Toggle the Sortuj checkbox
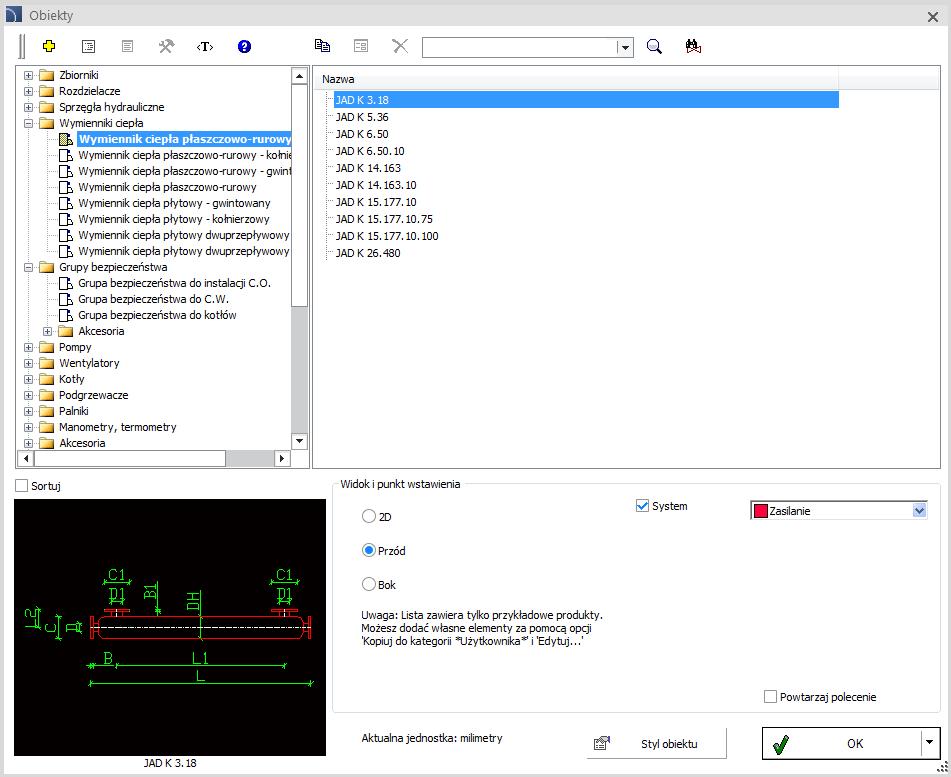Image resolution: width=951 pixels, height=777 pixels. (22, 486)
